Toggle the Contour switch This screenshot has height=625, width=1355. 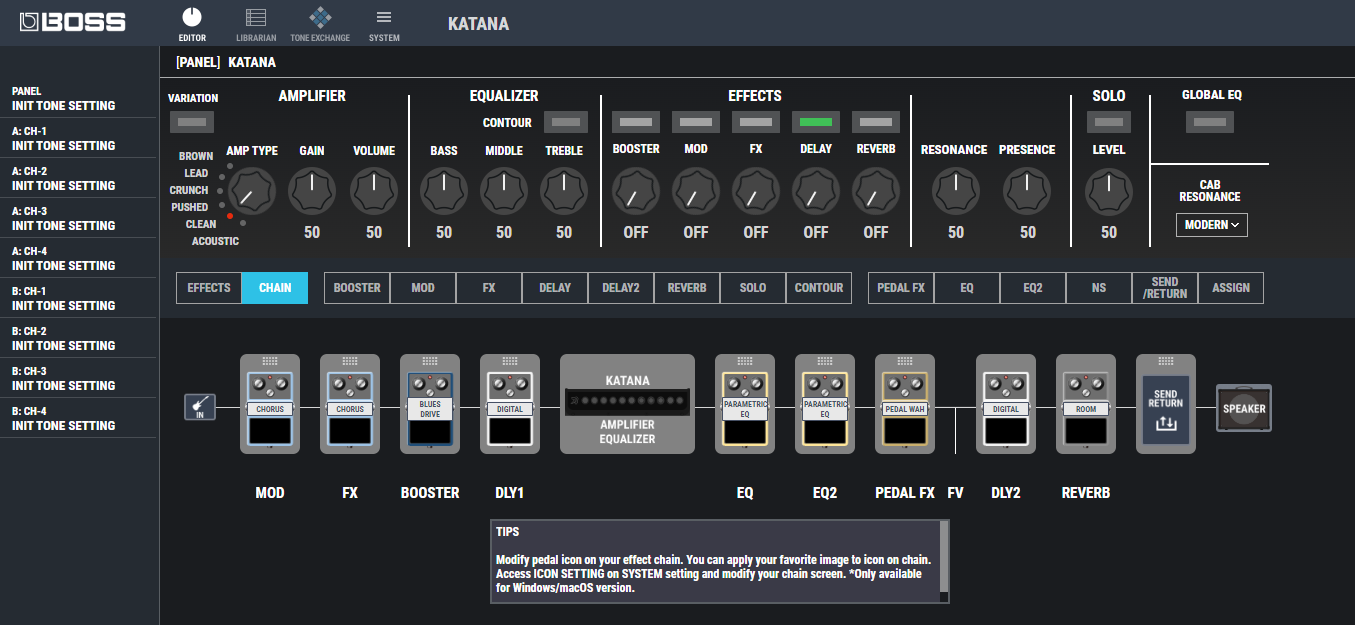coord(566,122)
